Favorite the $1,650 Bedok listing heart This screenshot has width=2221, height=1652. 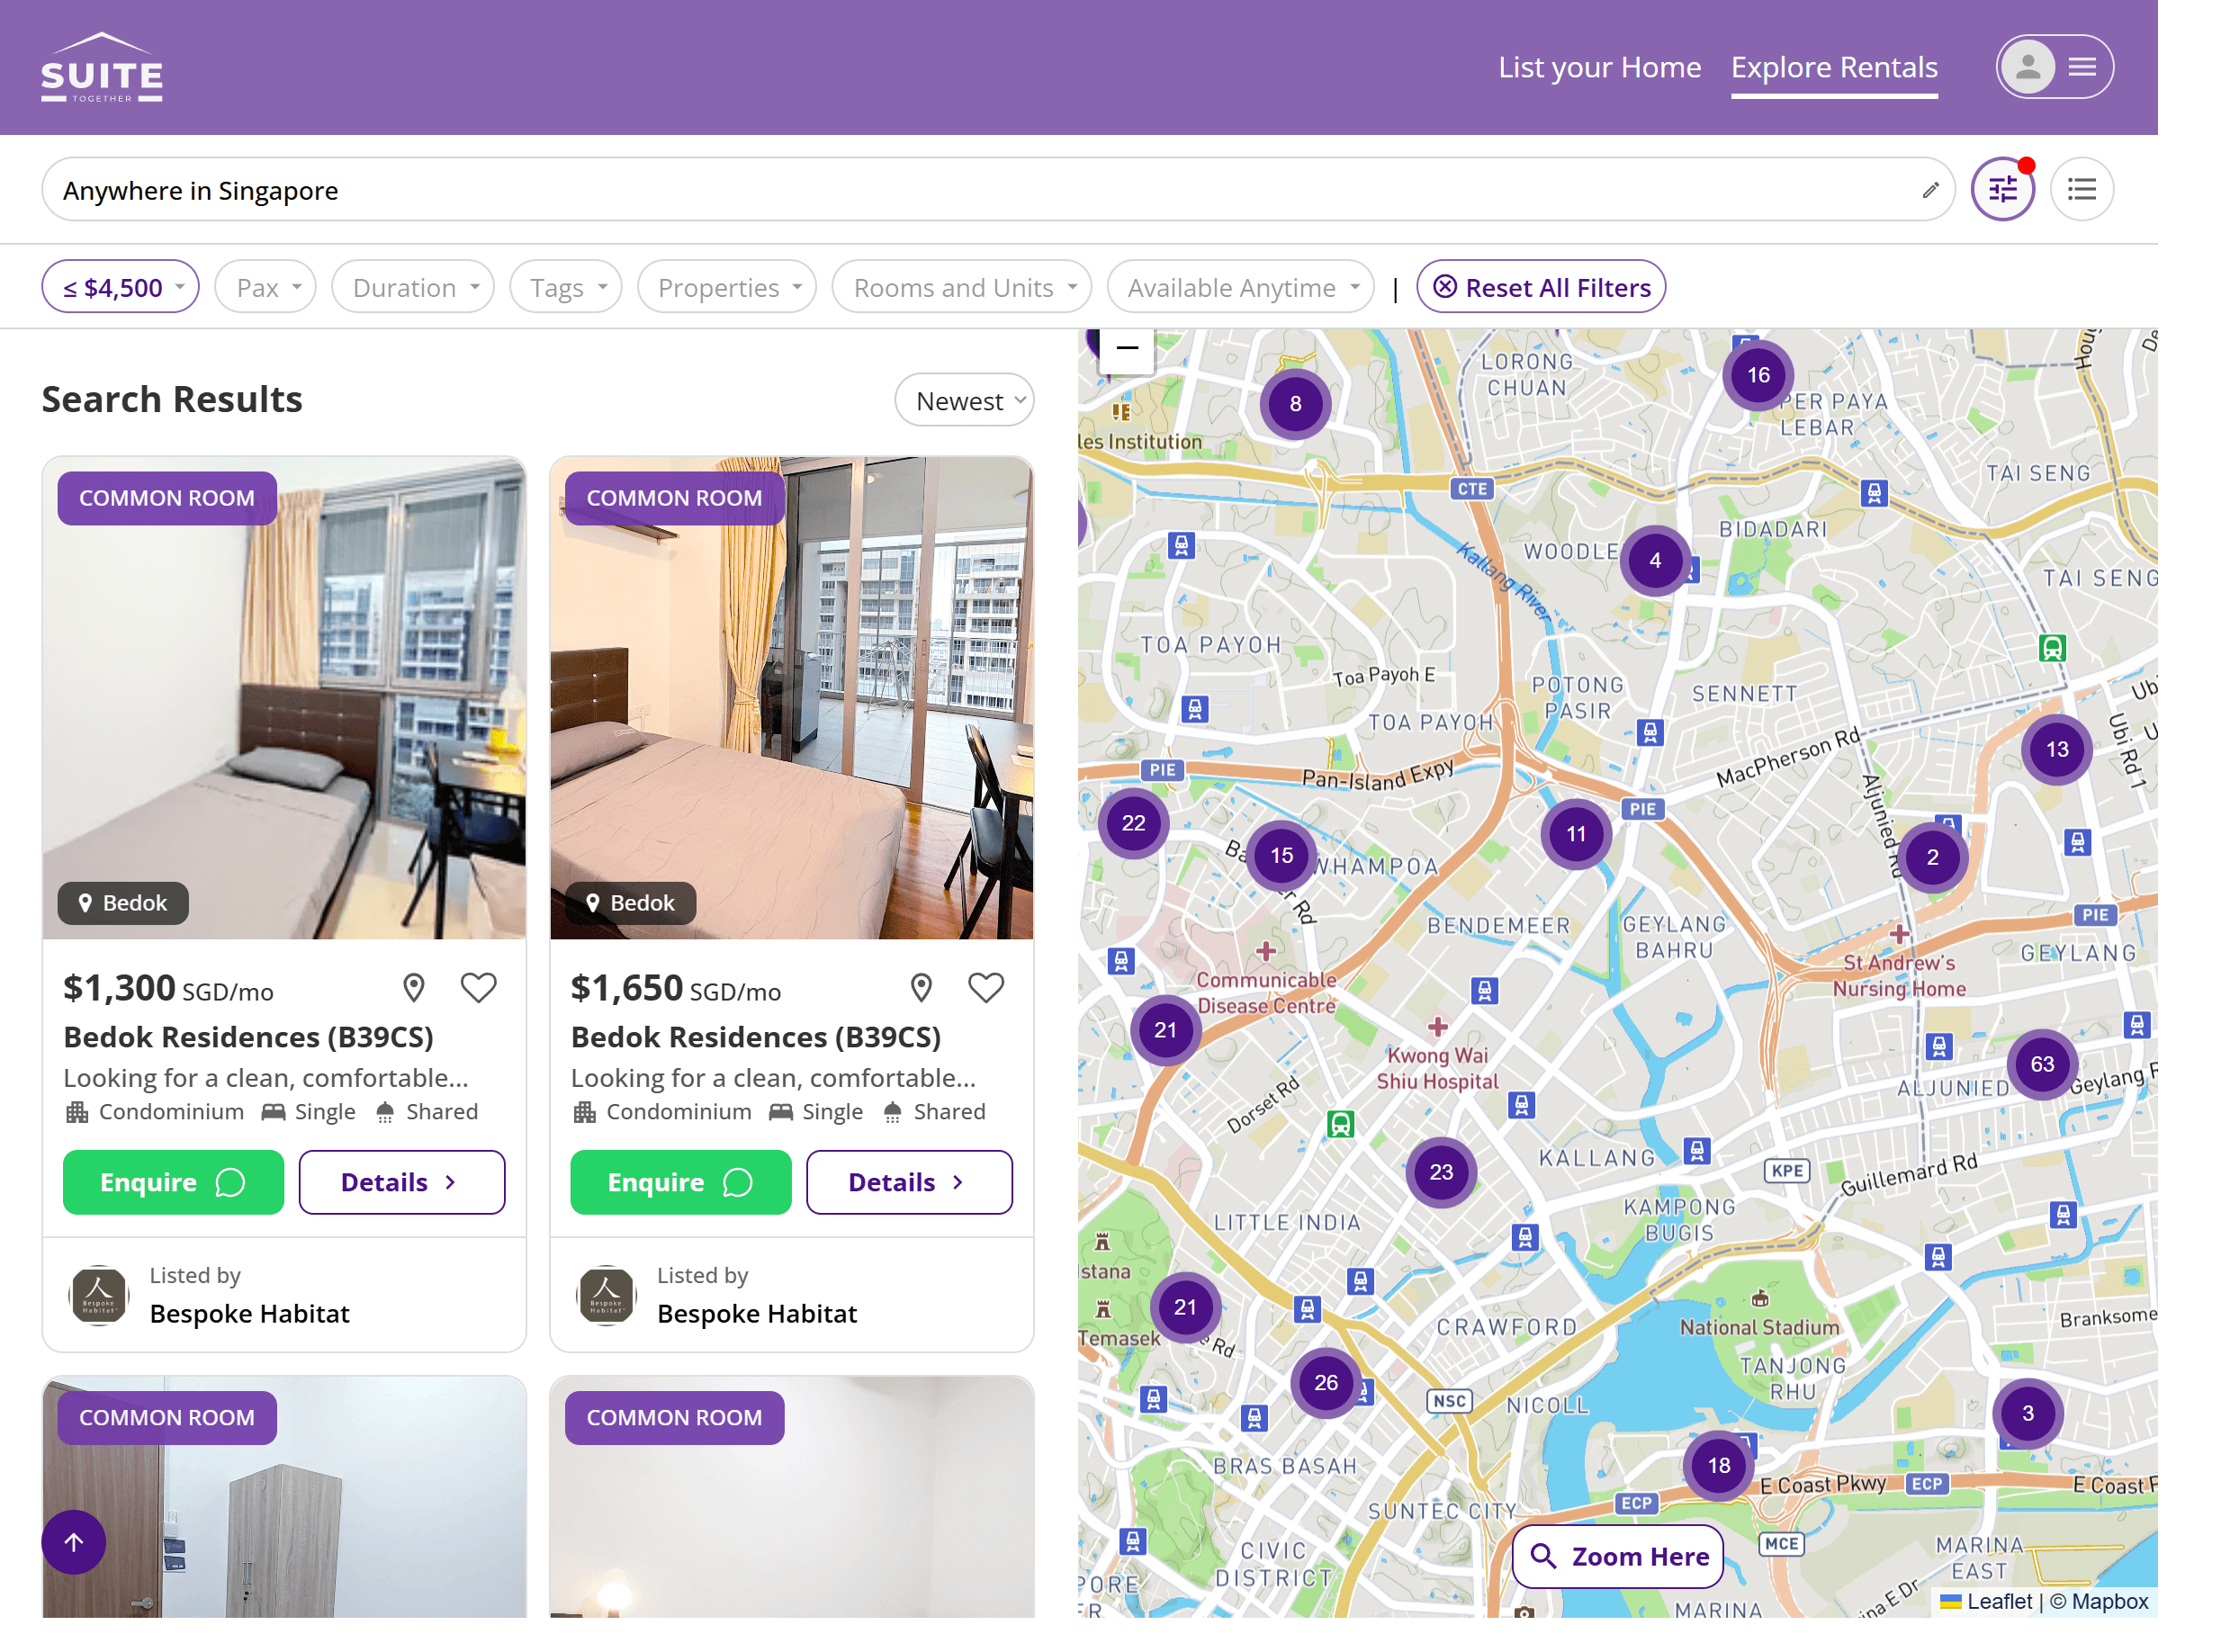click(985, 988)
